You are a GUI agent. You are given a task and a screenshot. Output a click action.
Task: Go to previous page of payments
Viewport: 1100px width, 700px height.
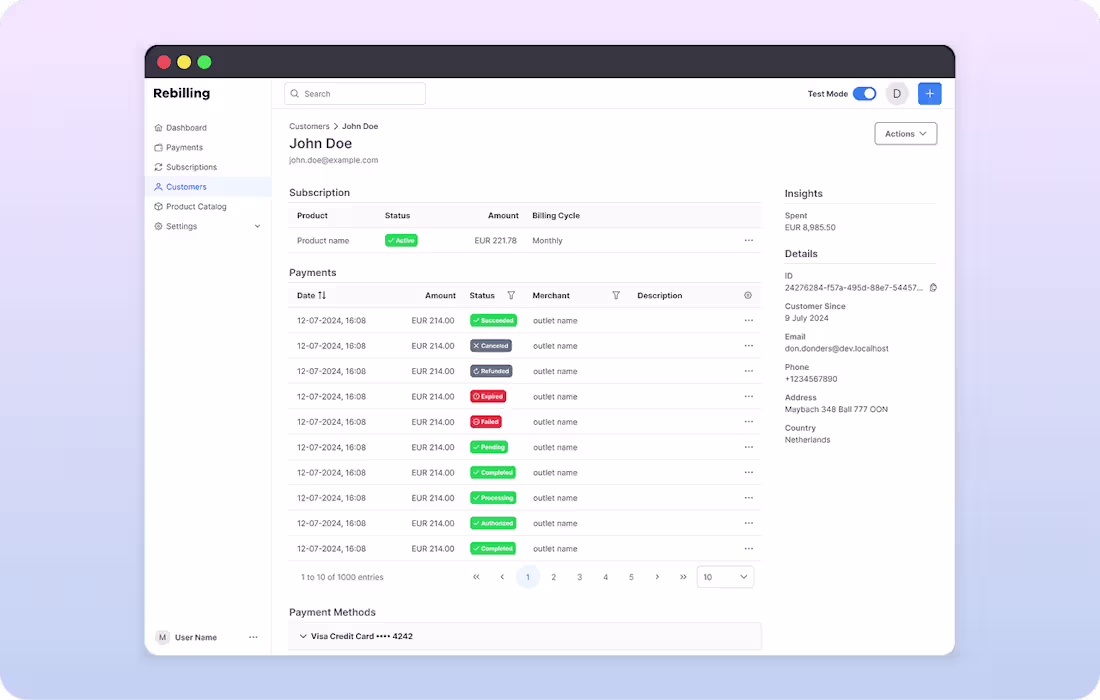point(502,577)
